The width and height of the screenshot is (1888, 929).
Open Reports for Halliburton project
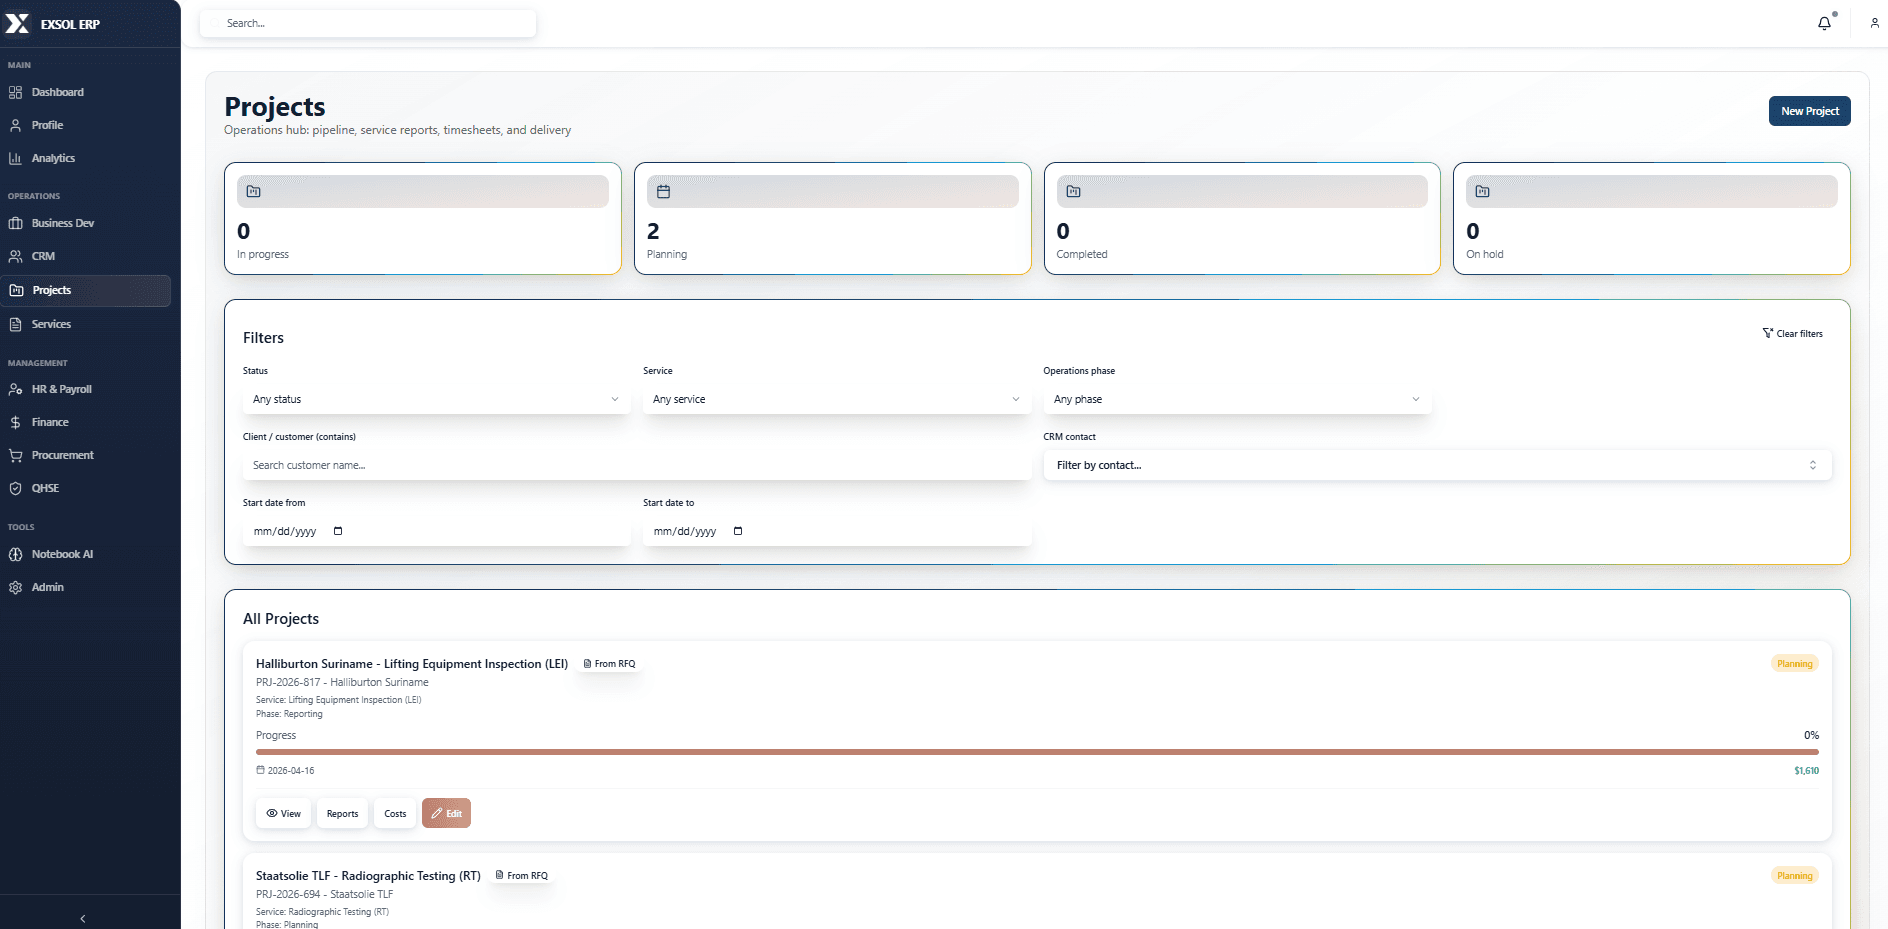(x=342, y=813)
